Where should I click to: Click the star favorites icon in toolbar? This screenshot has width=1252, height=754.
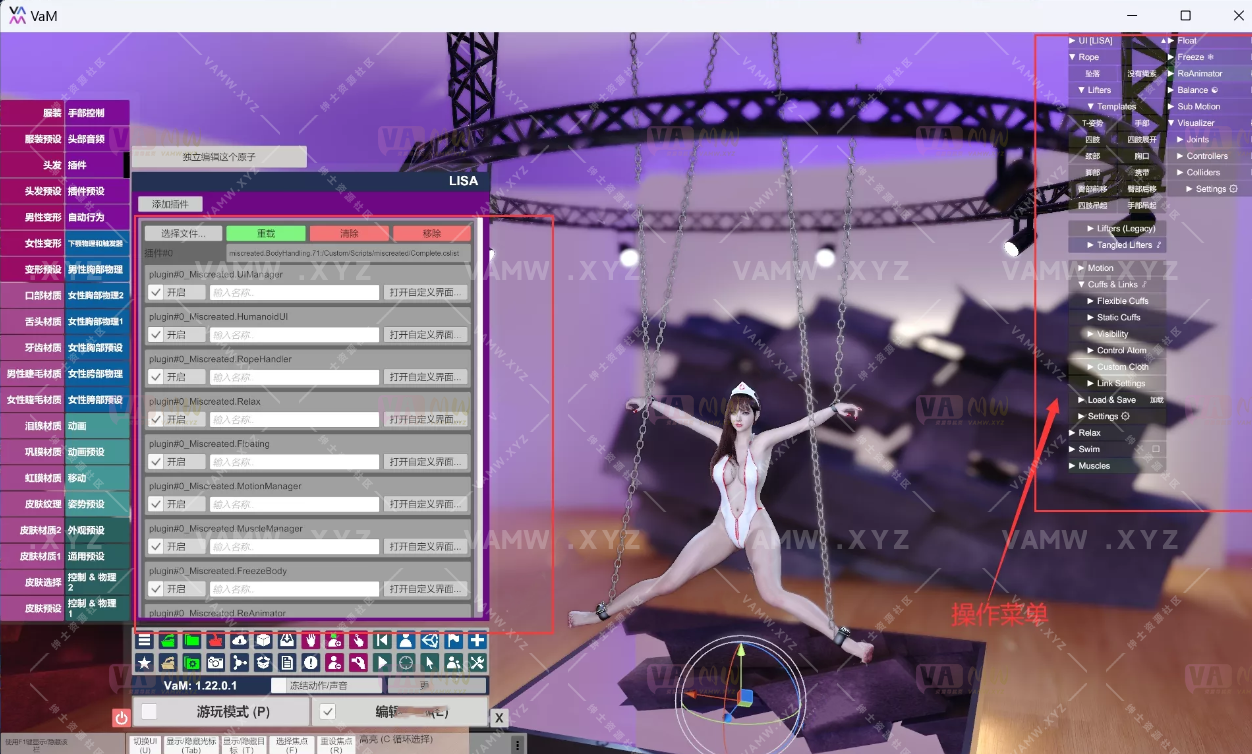145,662
